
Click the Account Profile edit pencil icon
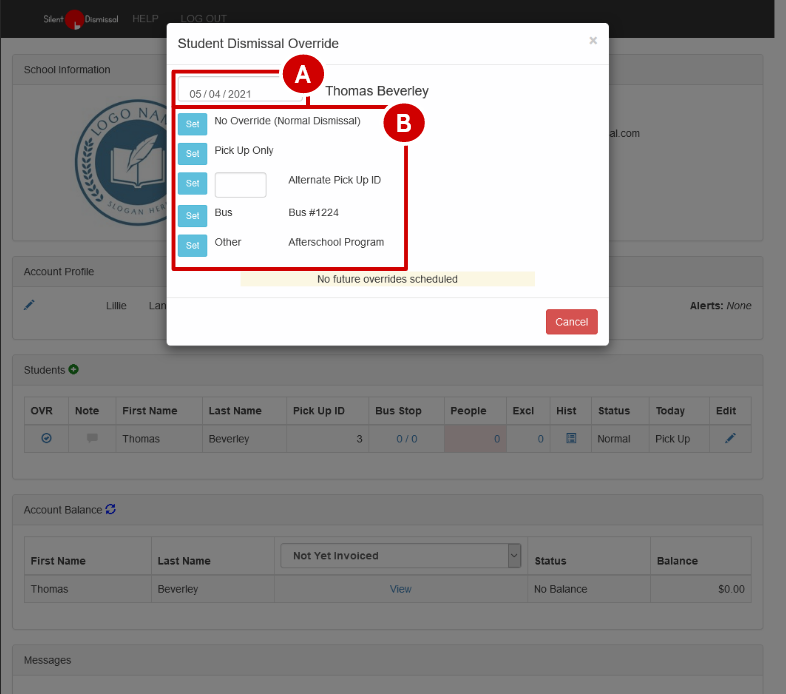[29, 305]
